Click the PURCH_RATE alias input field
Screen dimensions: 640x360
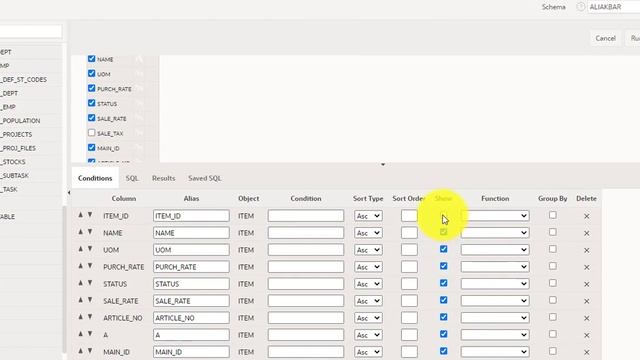pyautogui.click(x=191, y=267)
